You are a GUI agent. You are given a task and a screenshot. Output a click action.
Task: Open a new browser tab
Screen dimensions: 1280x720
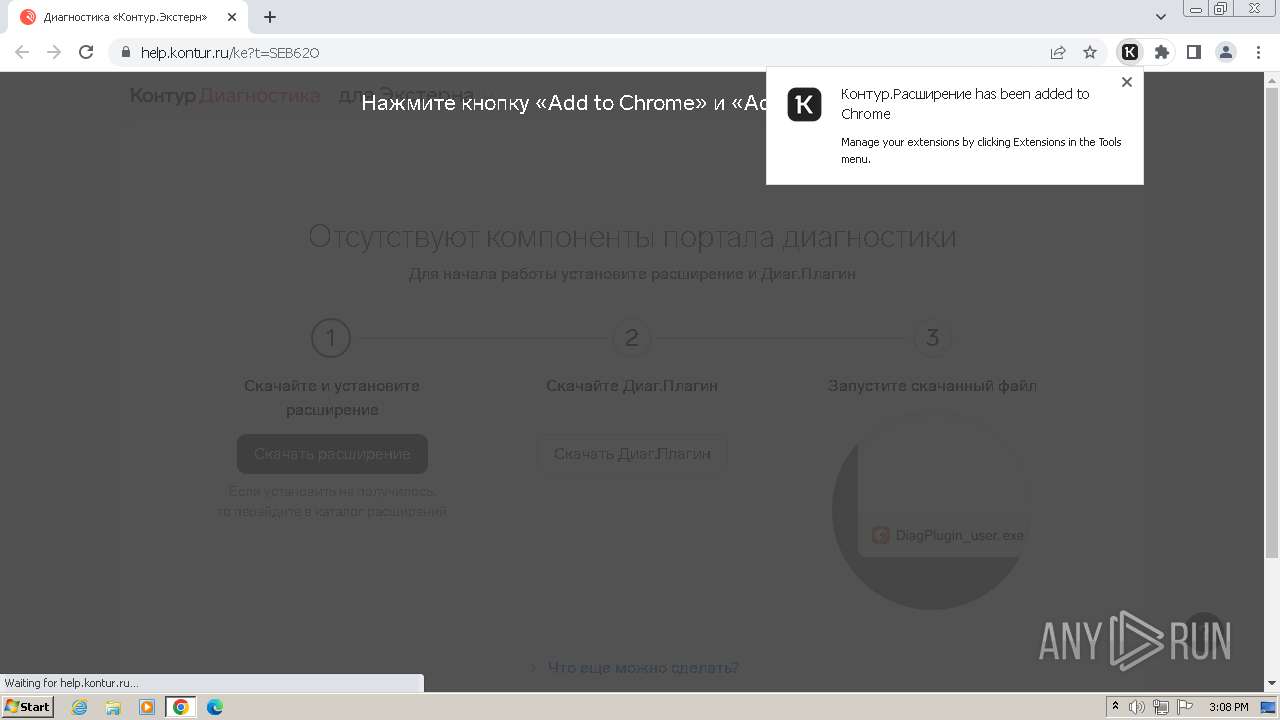[x=270, y=17]
